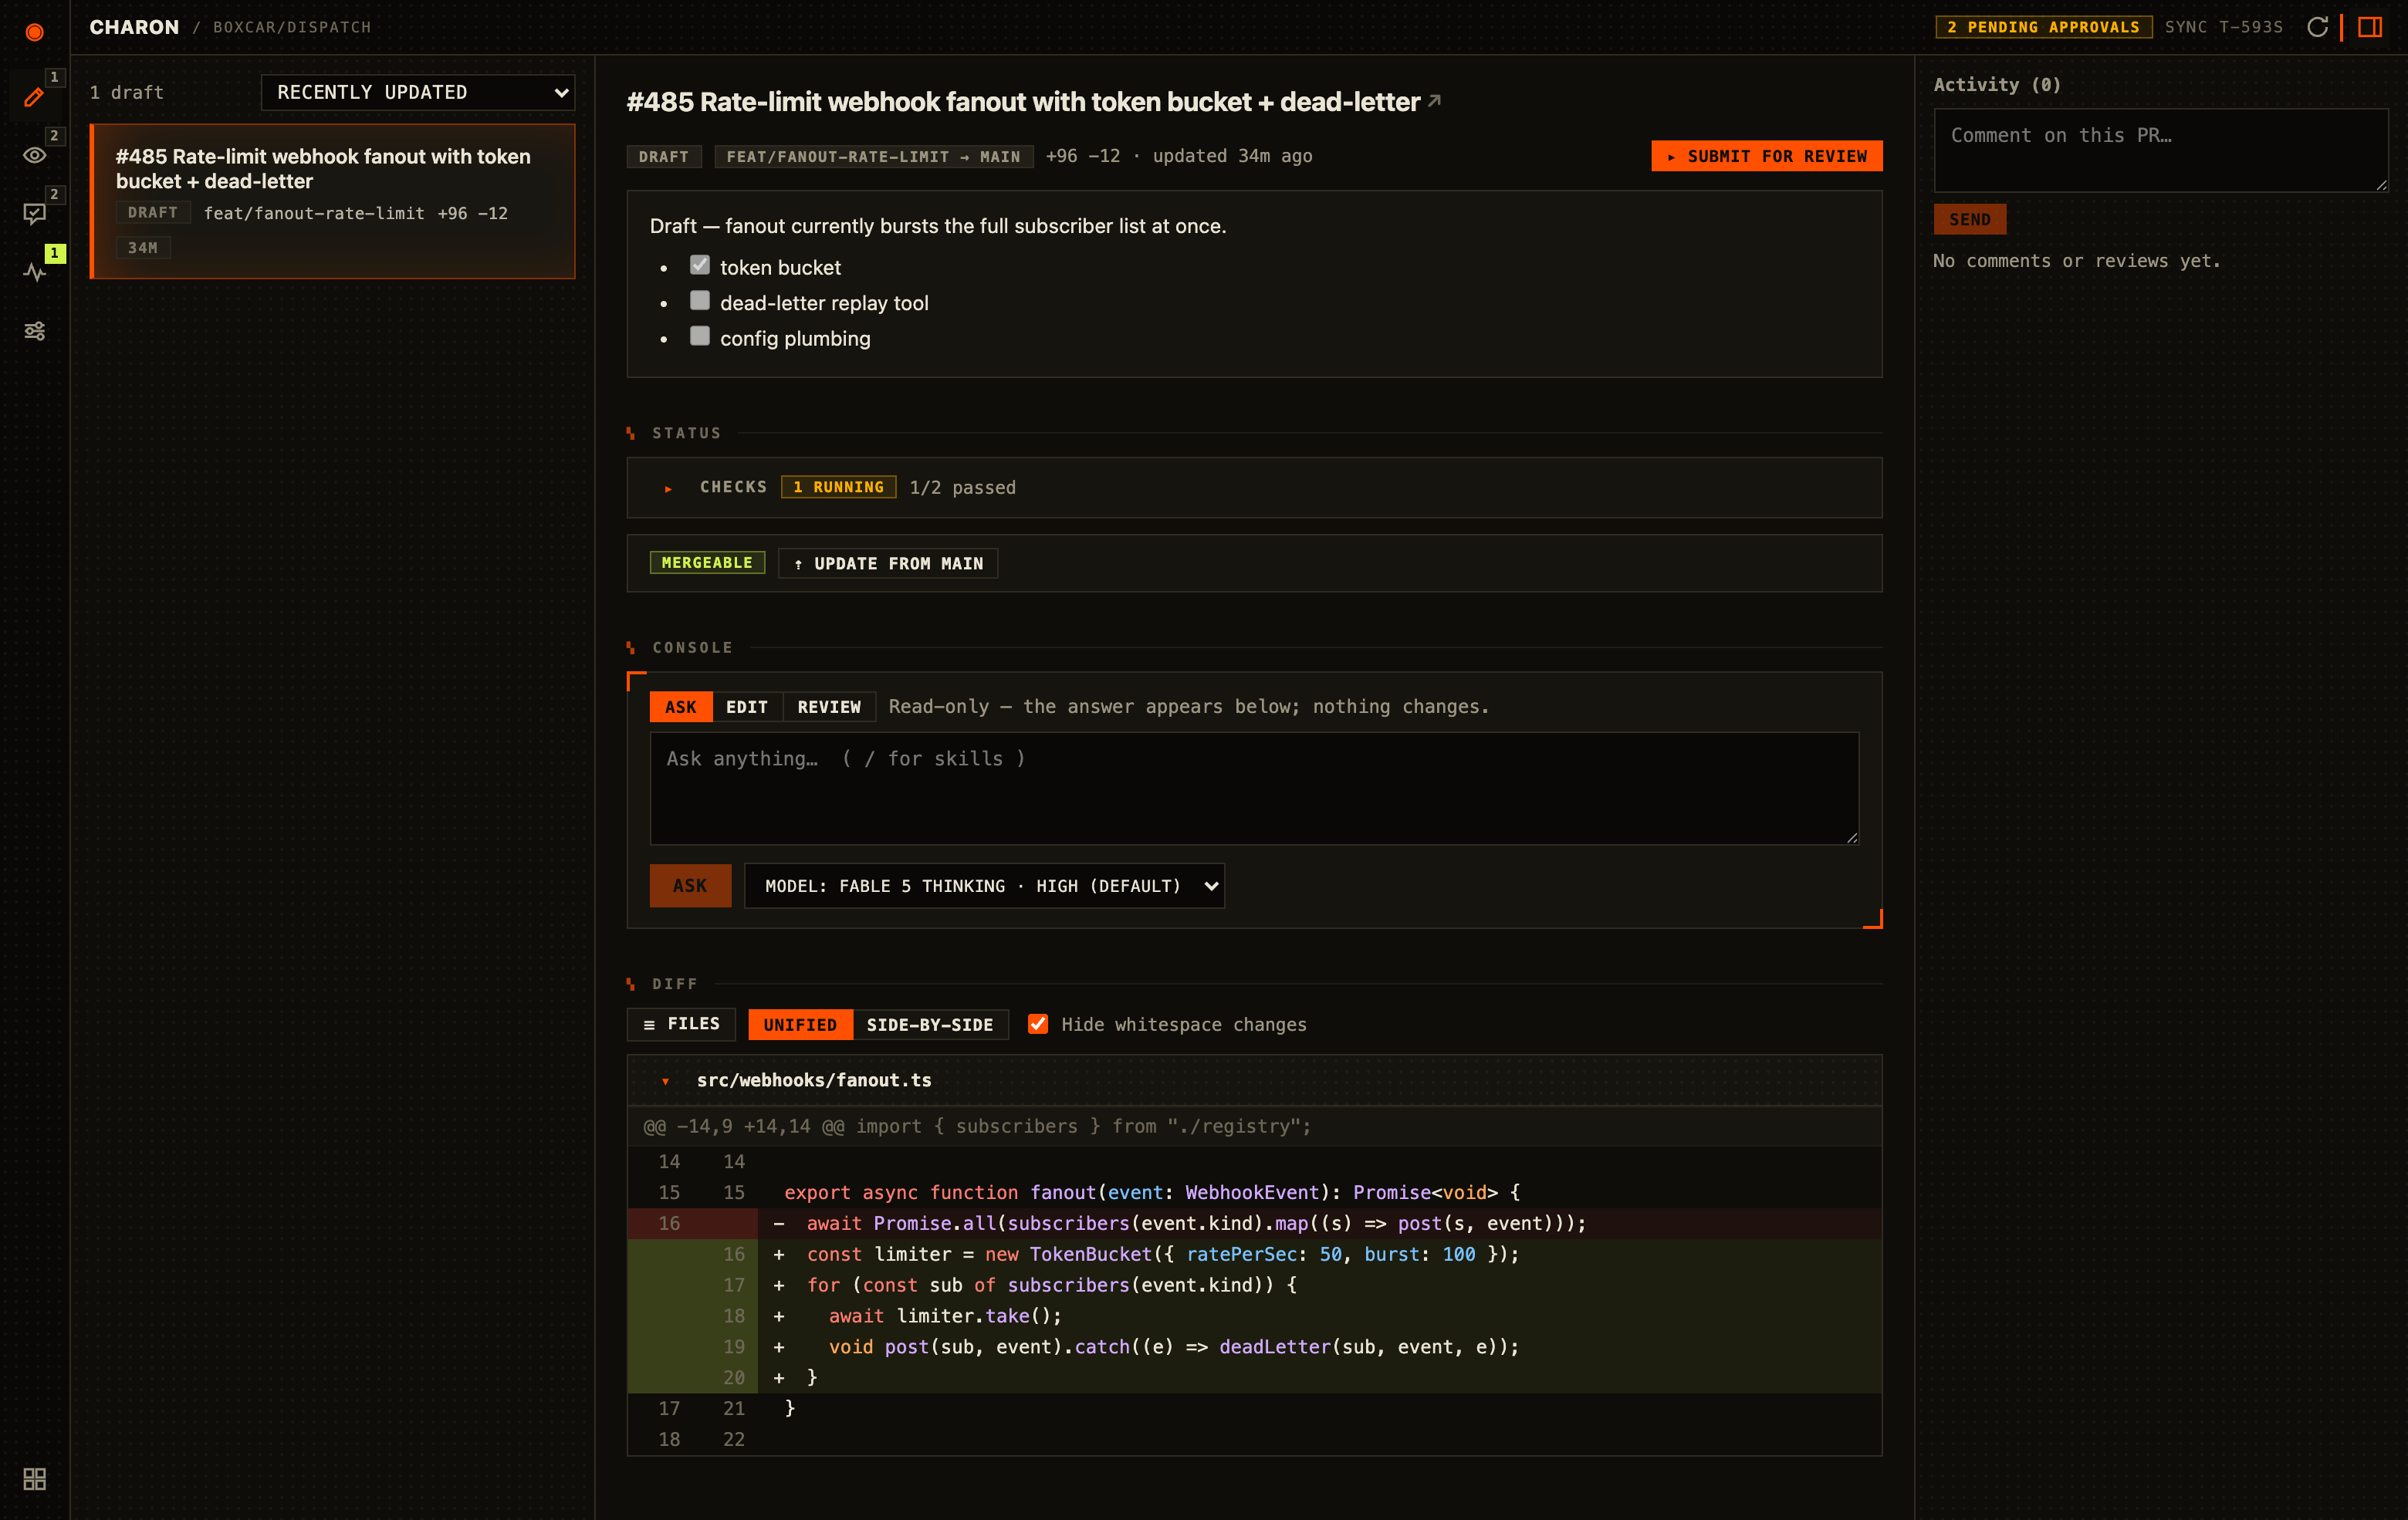Open the Model Fable 5 Thinking dropdown
Screen dimensions: 2408x1520
[984, 886]
